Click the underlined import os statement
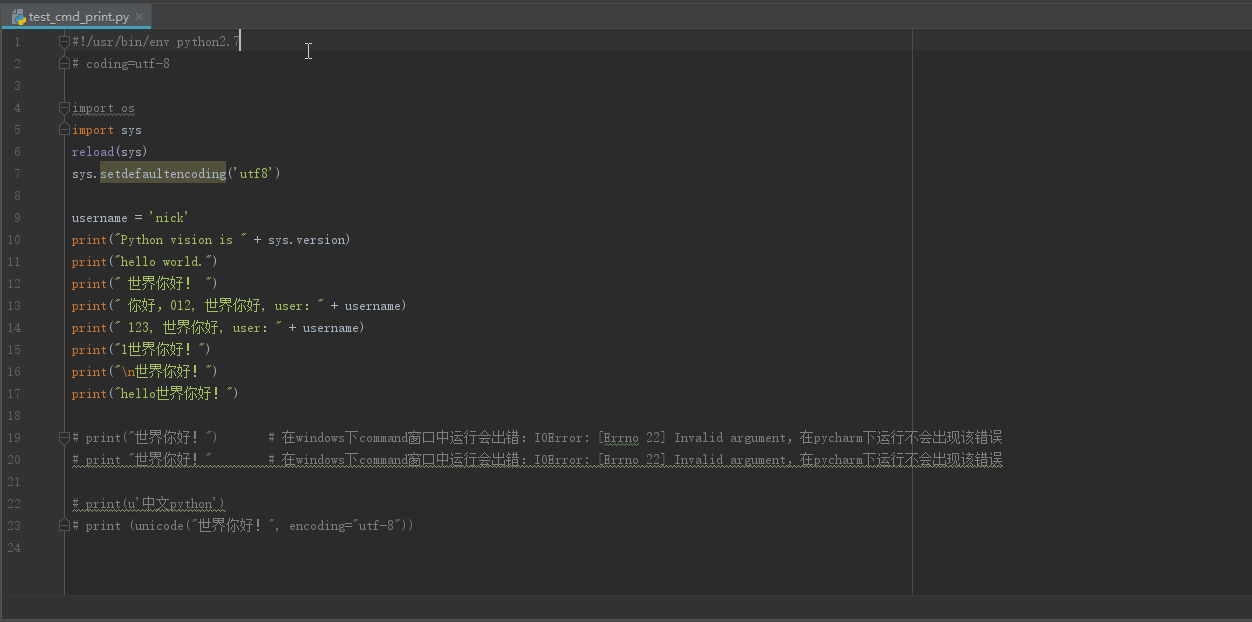Viewport: 1252px width, 622px height. pos(102,107)
